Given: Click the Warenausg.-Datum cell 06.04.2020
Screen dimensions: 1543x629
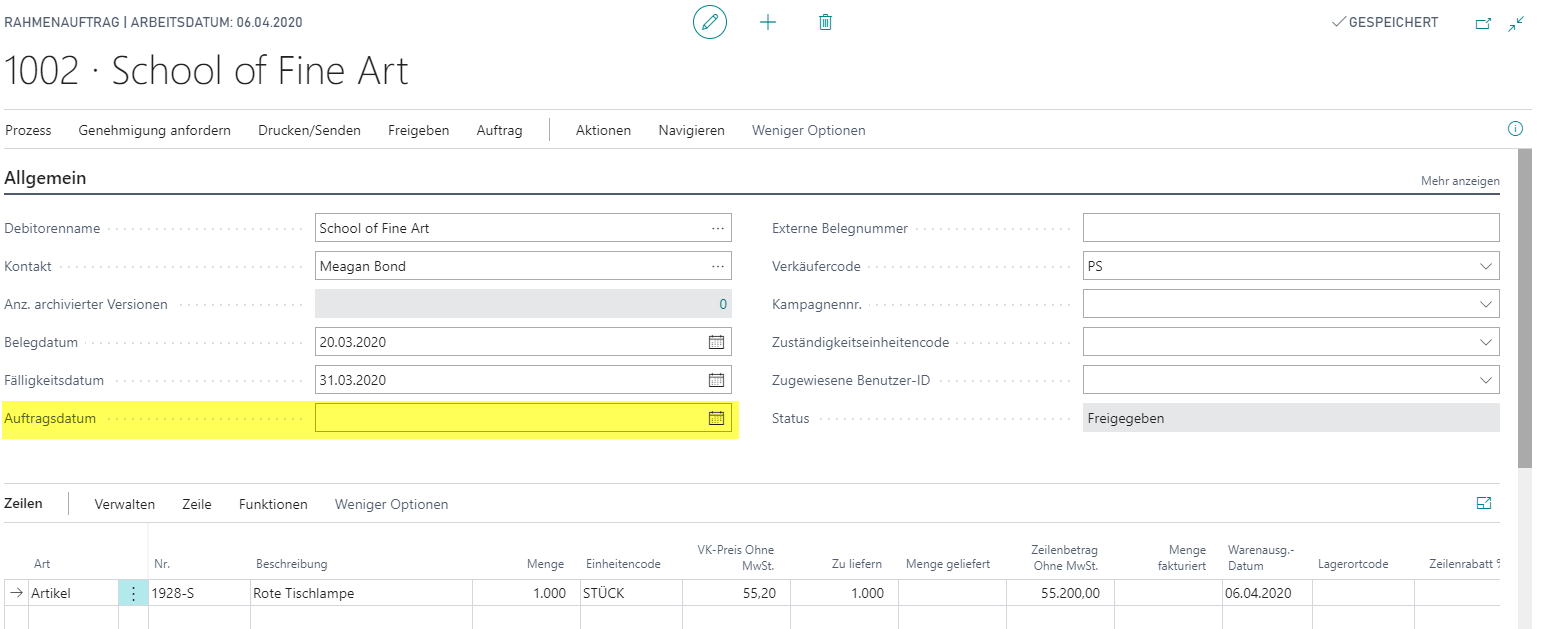Looking at the screenshot, I should (1266, 593).
